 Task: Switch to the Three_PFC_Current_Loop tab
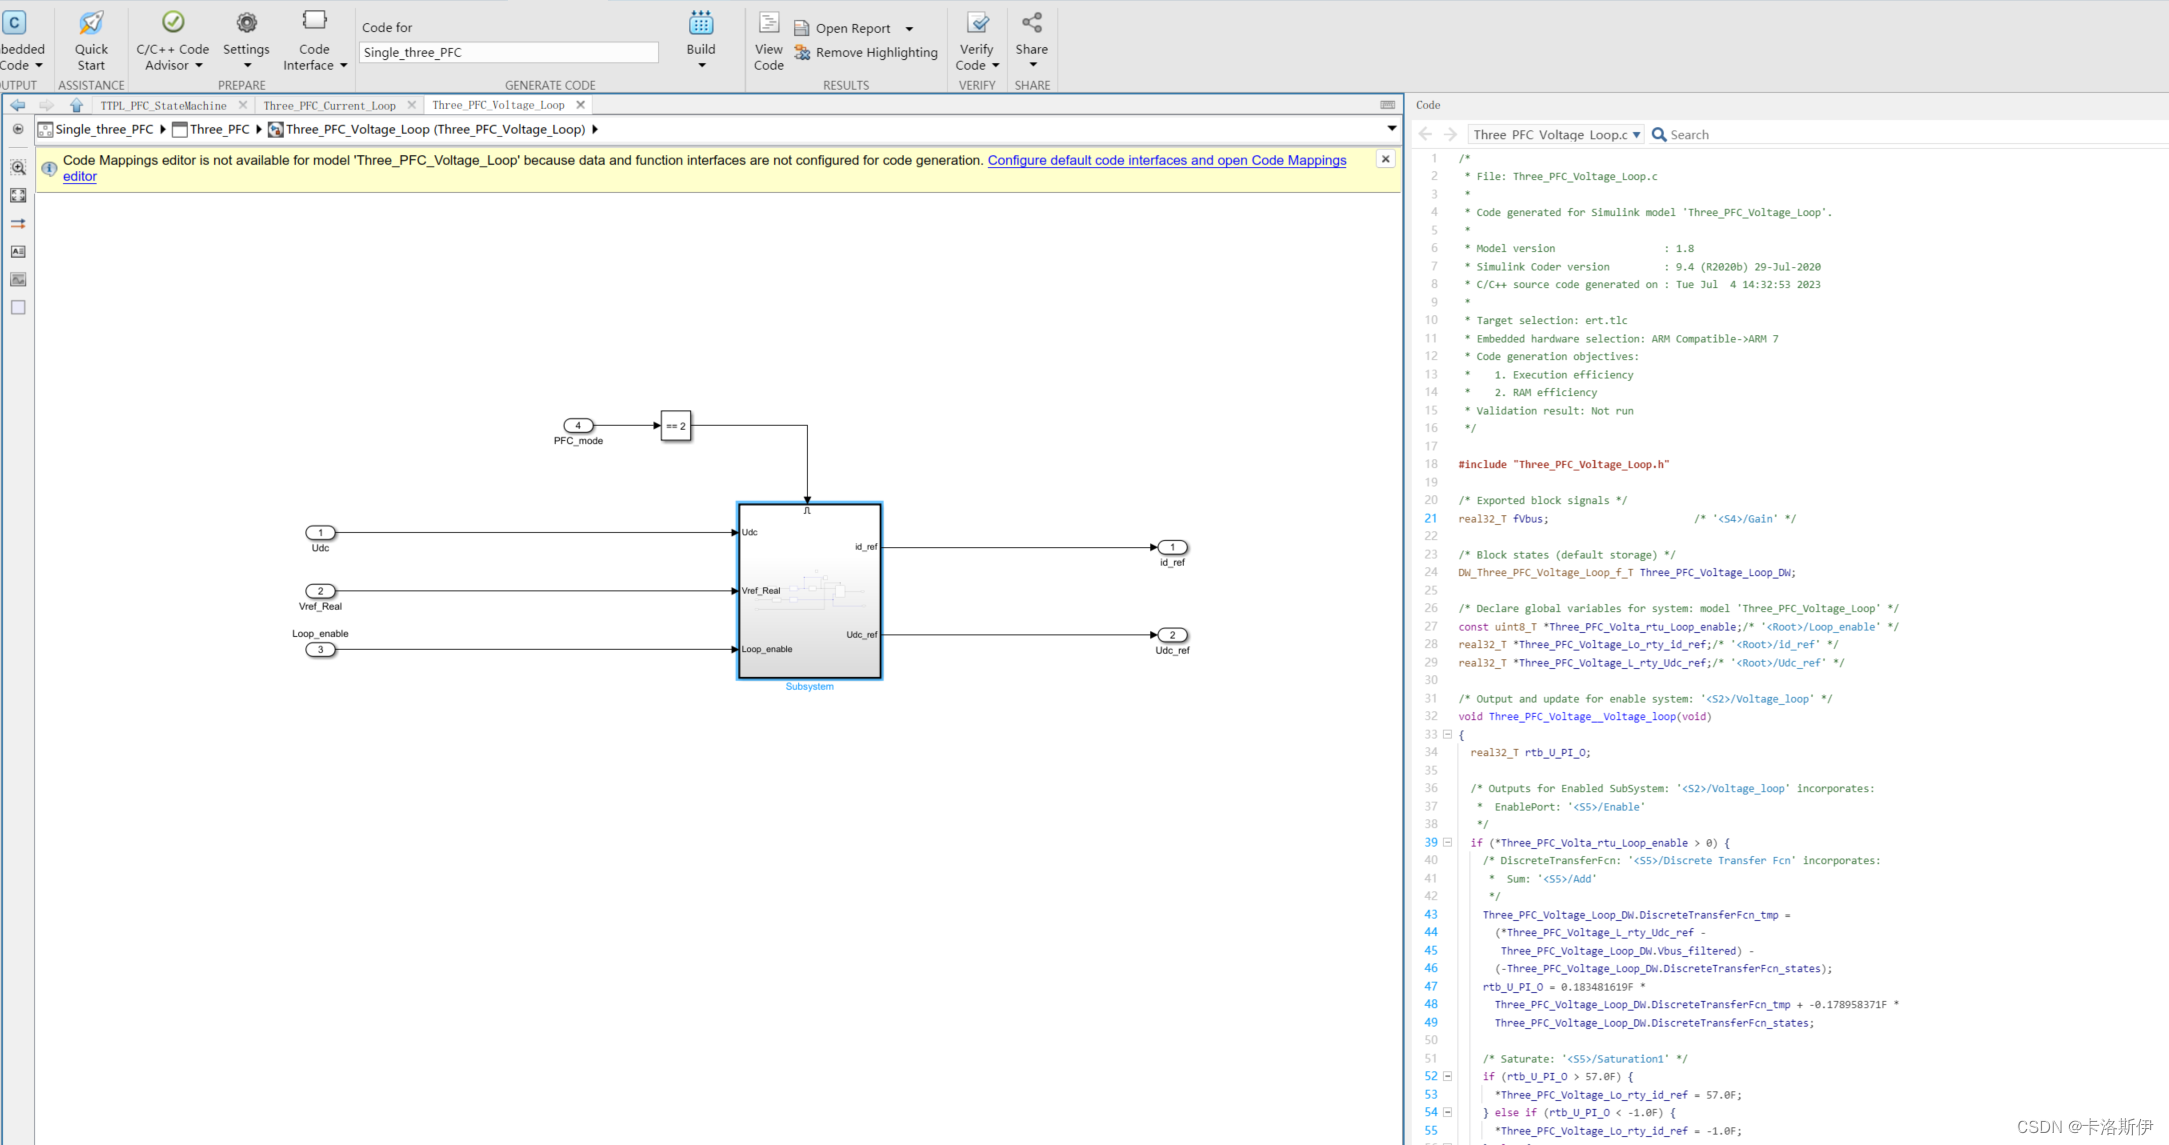coord(329,105)
